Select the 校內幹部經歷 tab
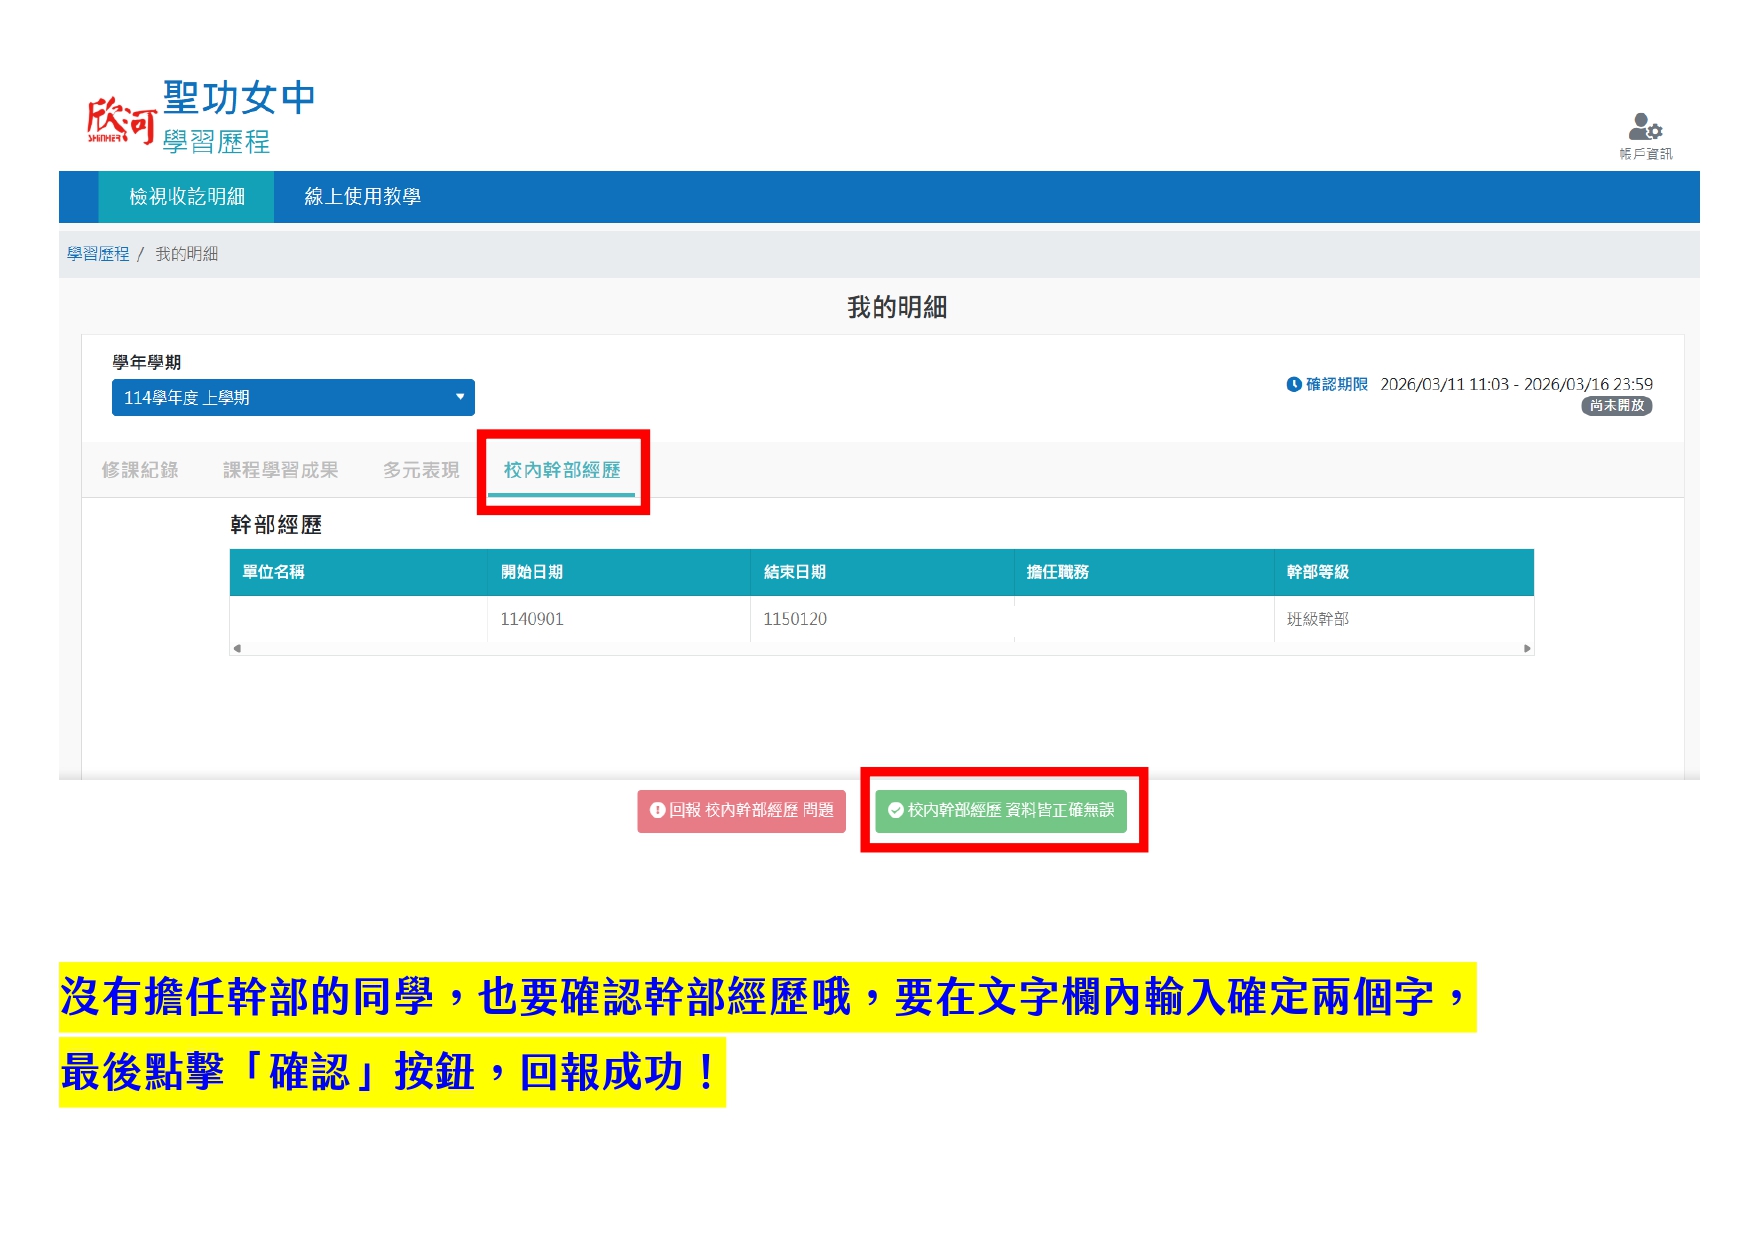 562,470
